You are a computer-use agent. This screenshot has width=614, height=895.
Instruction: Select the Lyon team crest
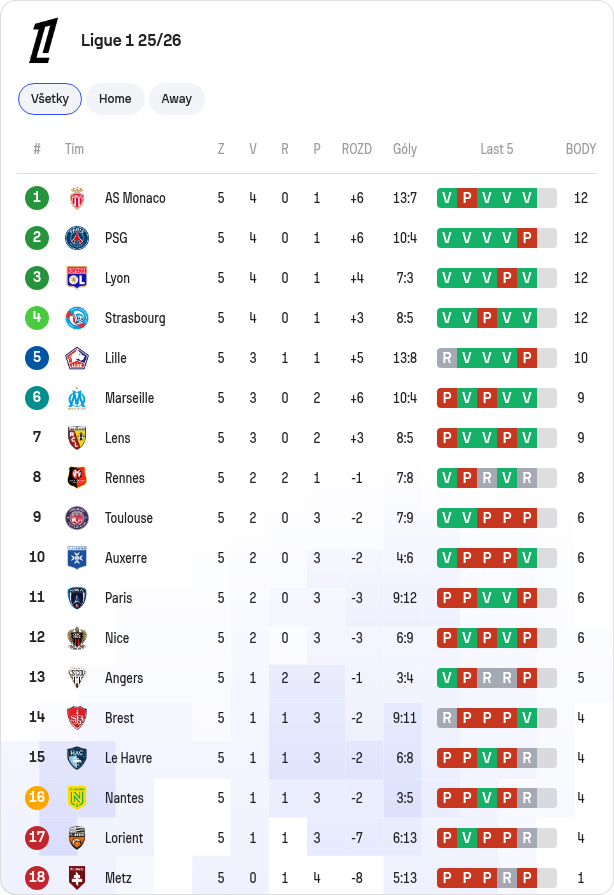click(76, 278)
